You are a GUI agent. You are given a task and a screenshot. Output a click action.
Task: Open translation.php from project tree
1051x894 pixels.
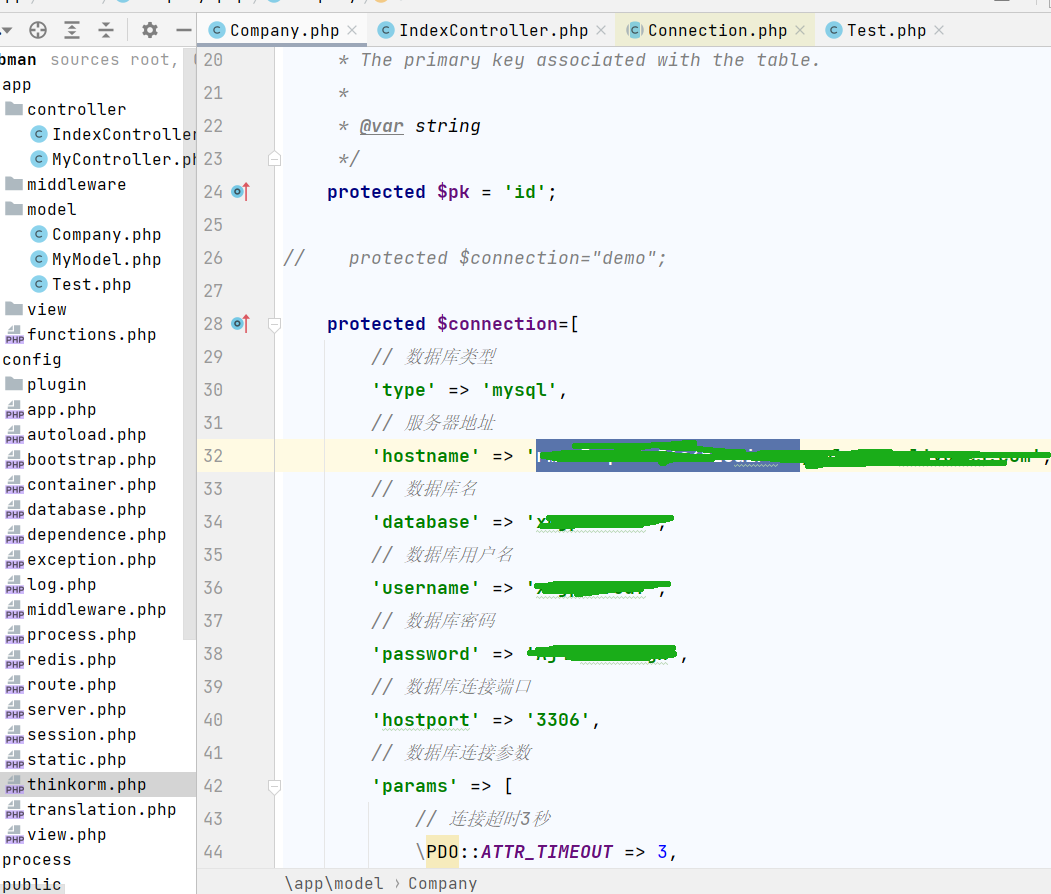[x=101, y=810]
